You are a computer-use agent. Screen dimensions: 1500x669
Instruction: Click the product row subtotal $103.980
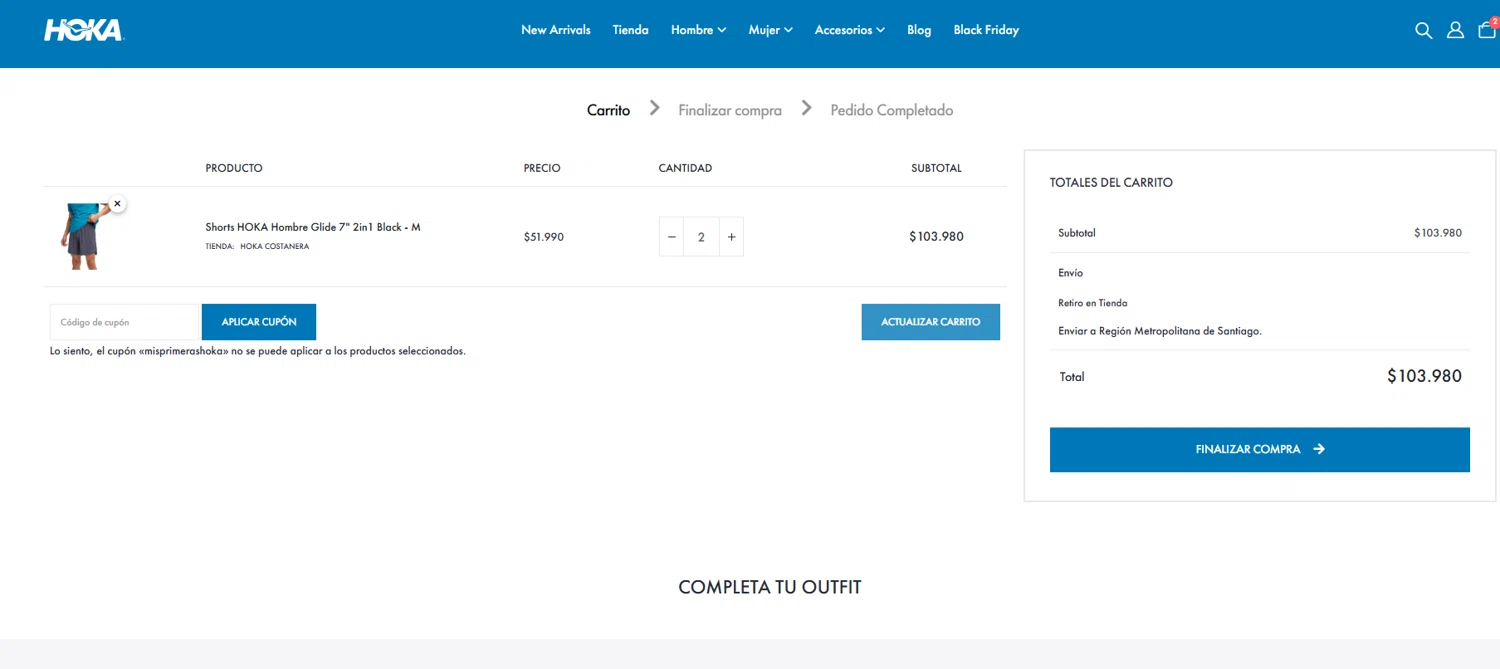(936, 237)
